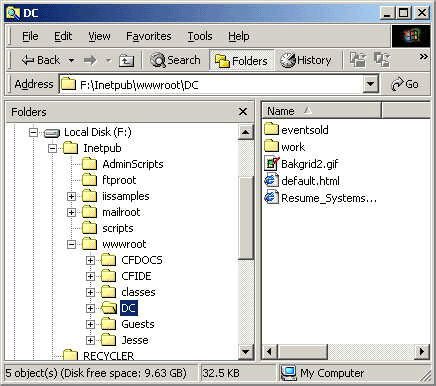
Task: Expand the Jesse folder node
Action: (x=90, y=340)
